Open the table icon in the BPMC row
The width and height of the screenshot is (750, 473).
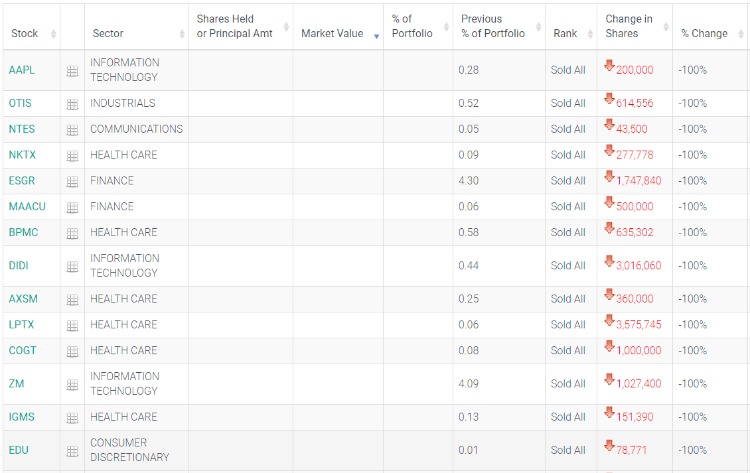(72, 233)
